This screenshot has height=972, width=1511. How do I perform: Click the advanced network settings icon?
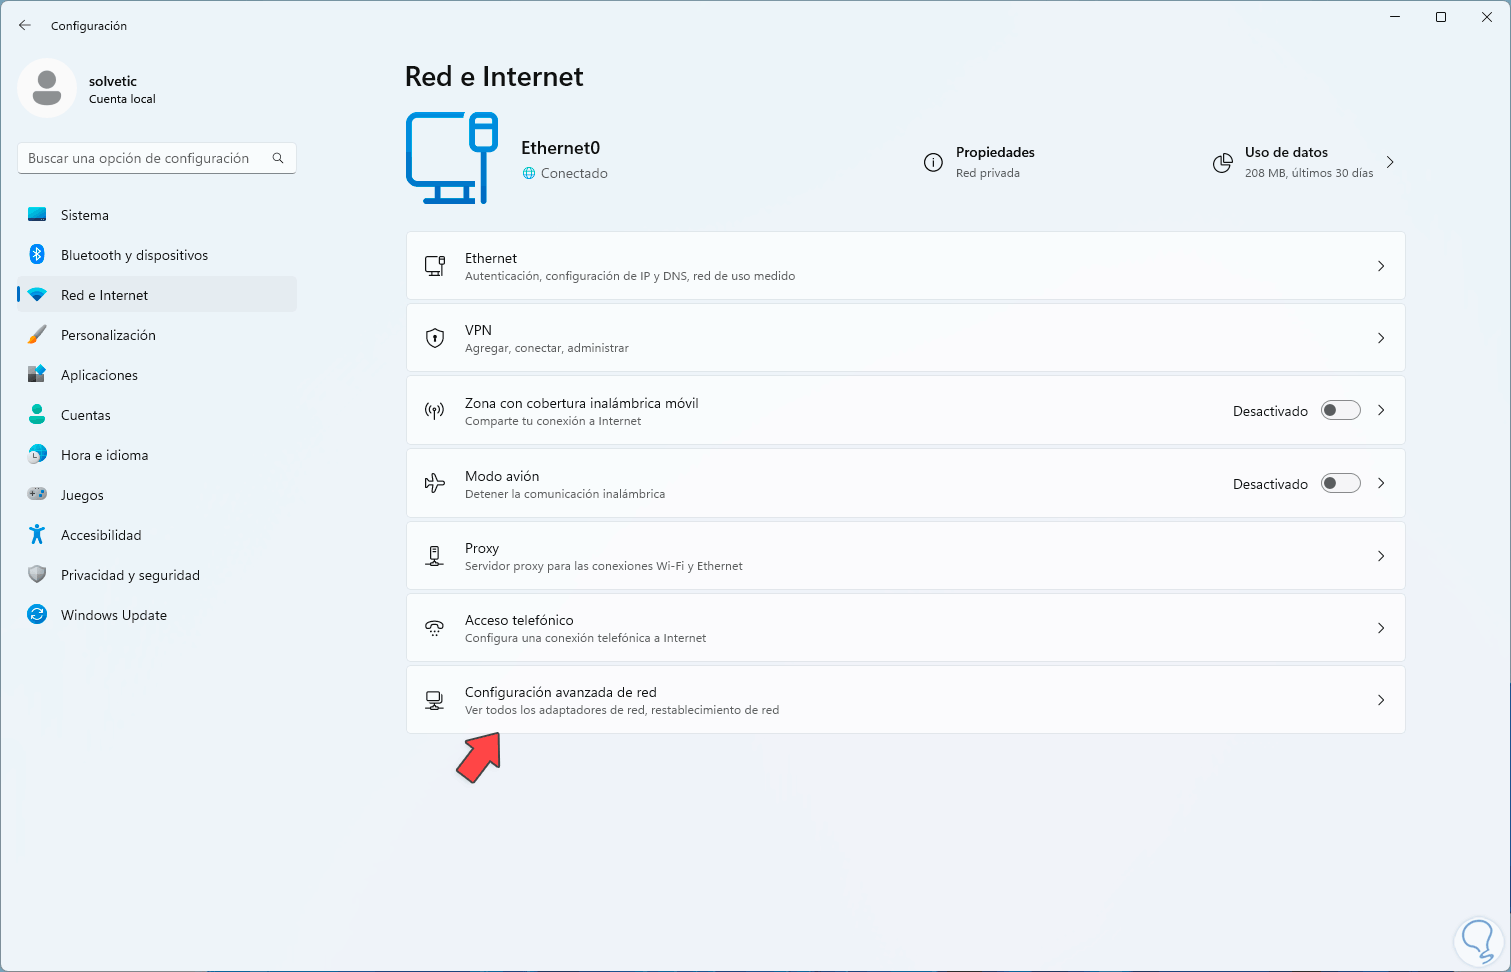(435, 700)
